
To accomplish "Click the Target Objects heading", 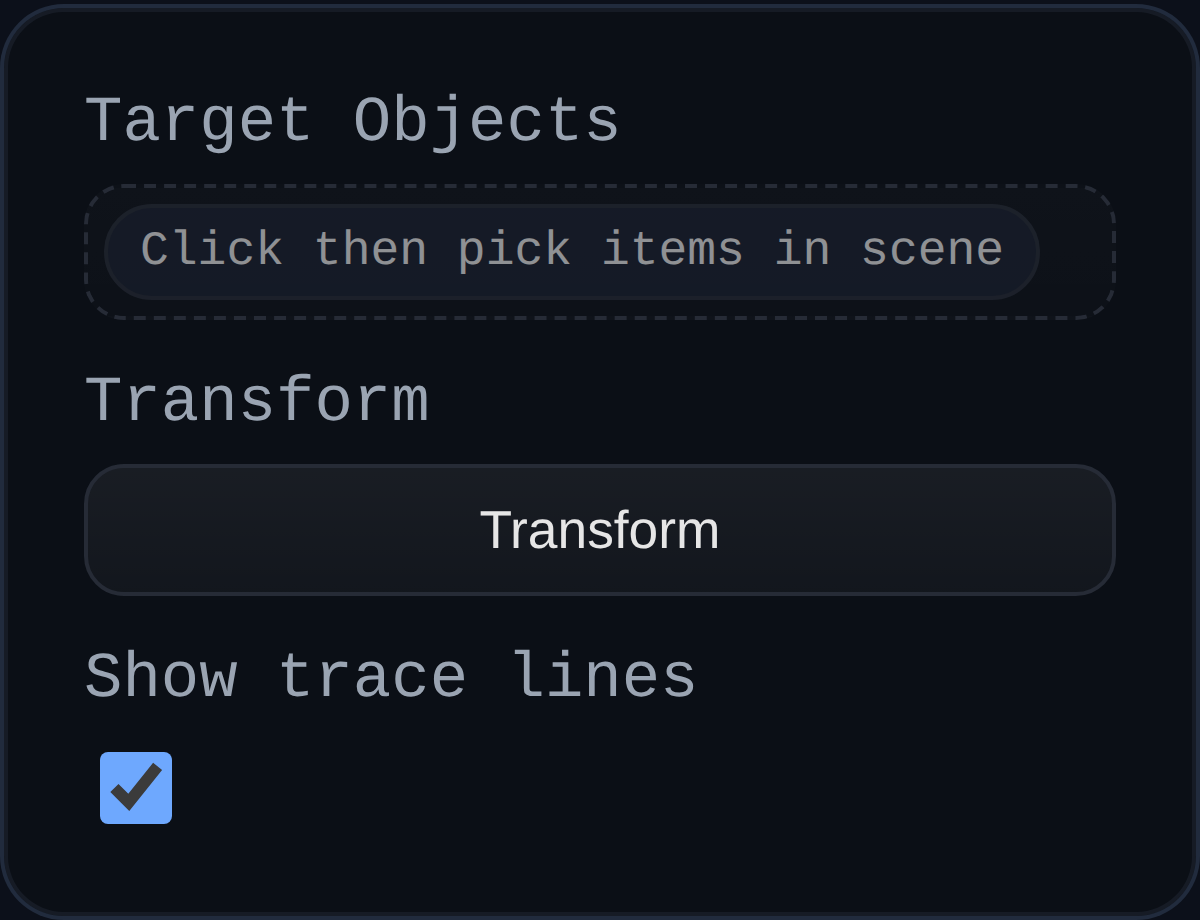I will 352,119.
